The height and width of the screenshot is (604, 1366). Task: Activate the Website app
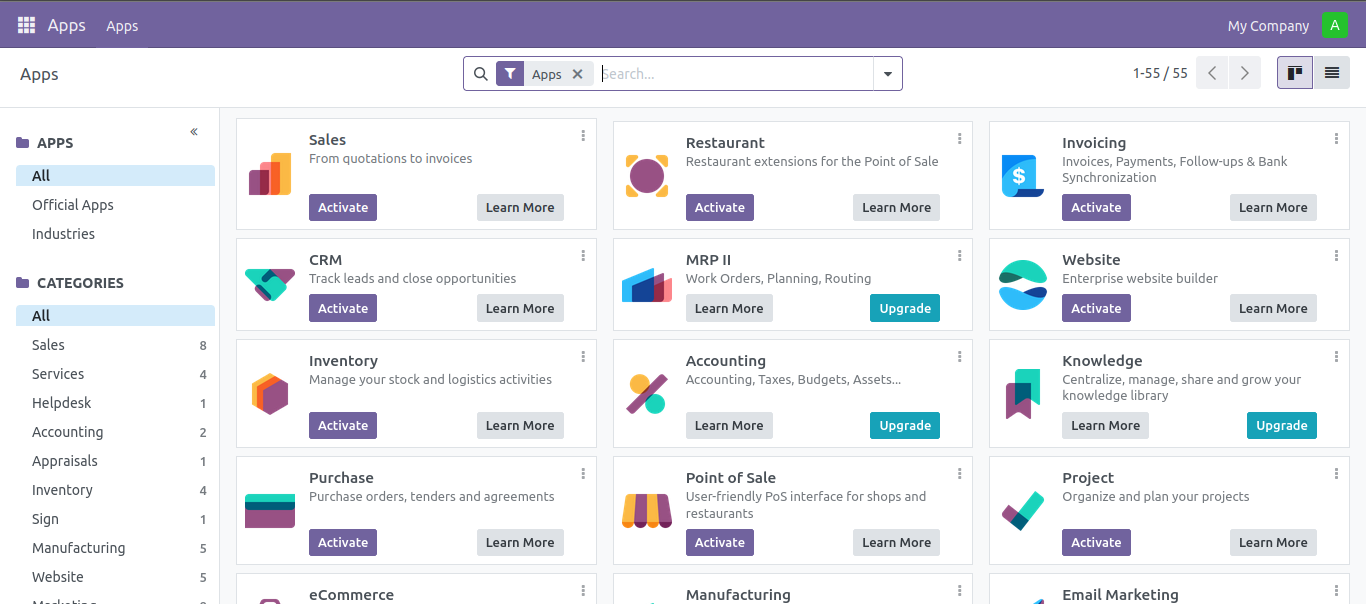pyautogui.click(x=1096, y=308)
